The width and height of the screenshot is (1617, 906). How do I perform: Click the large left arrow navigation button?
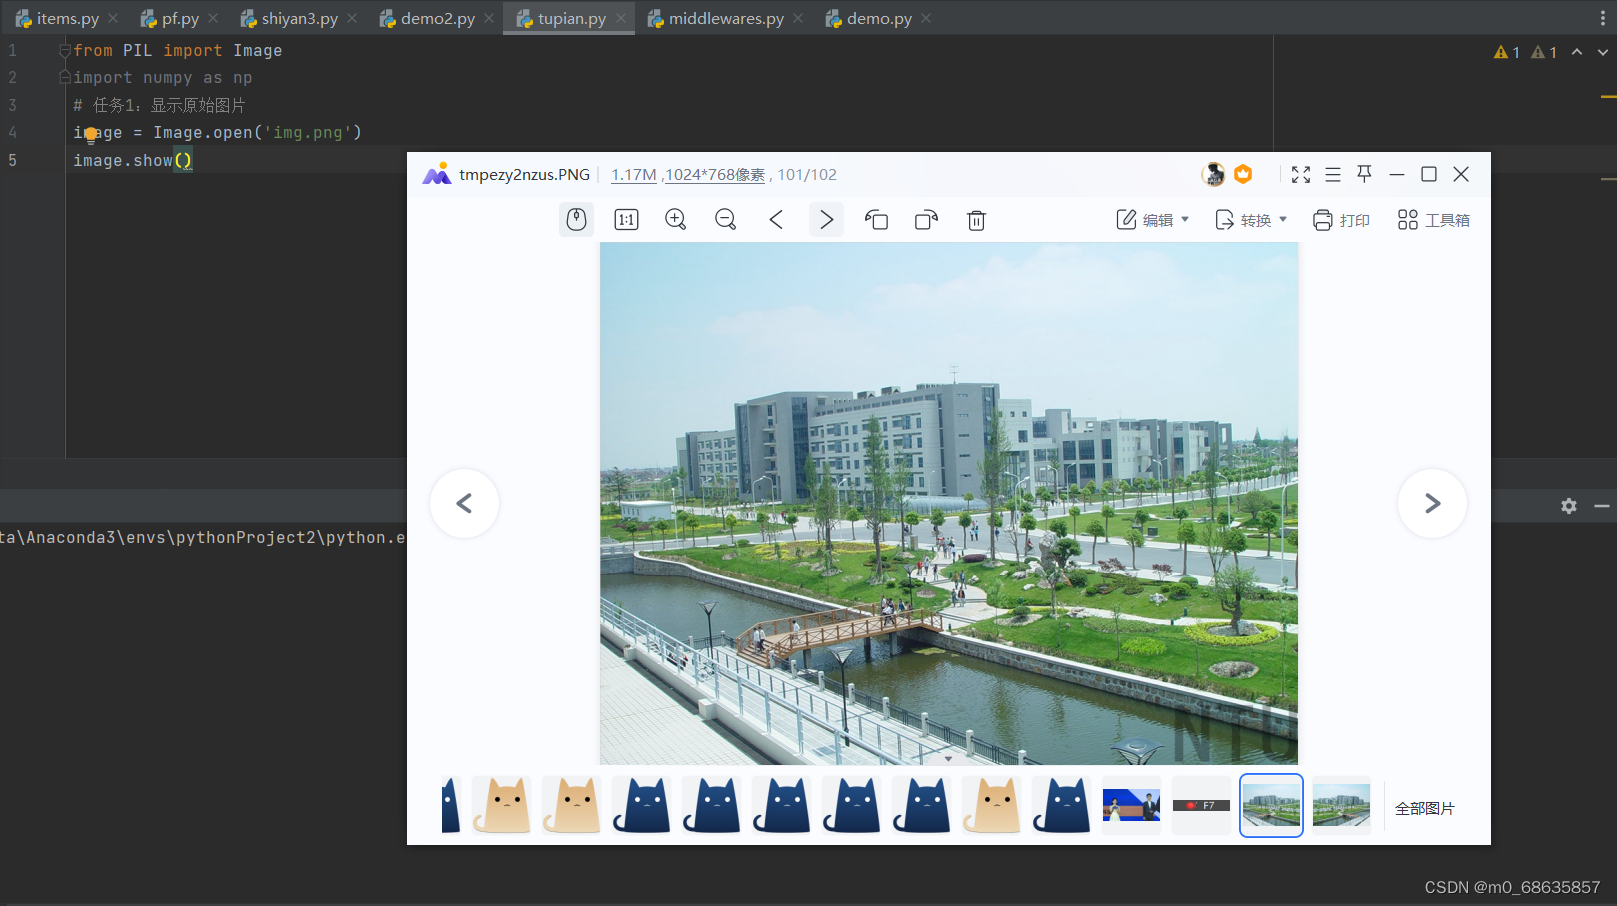464,503
